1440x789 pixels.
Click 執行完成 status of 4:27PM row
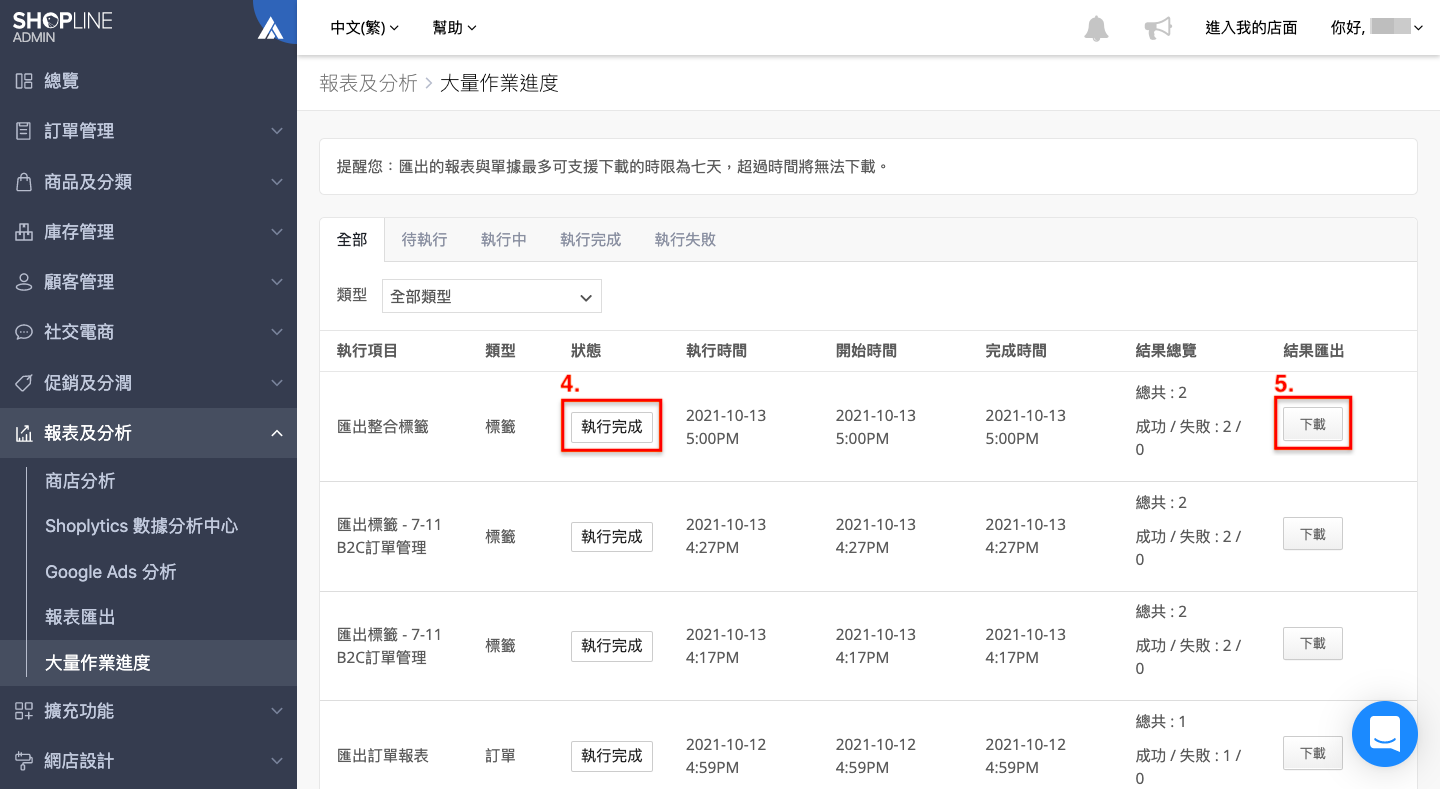[612, 537]
